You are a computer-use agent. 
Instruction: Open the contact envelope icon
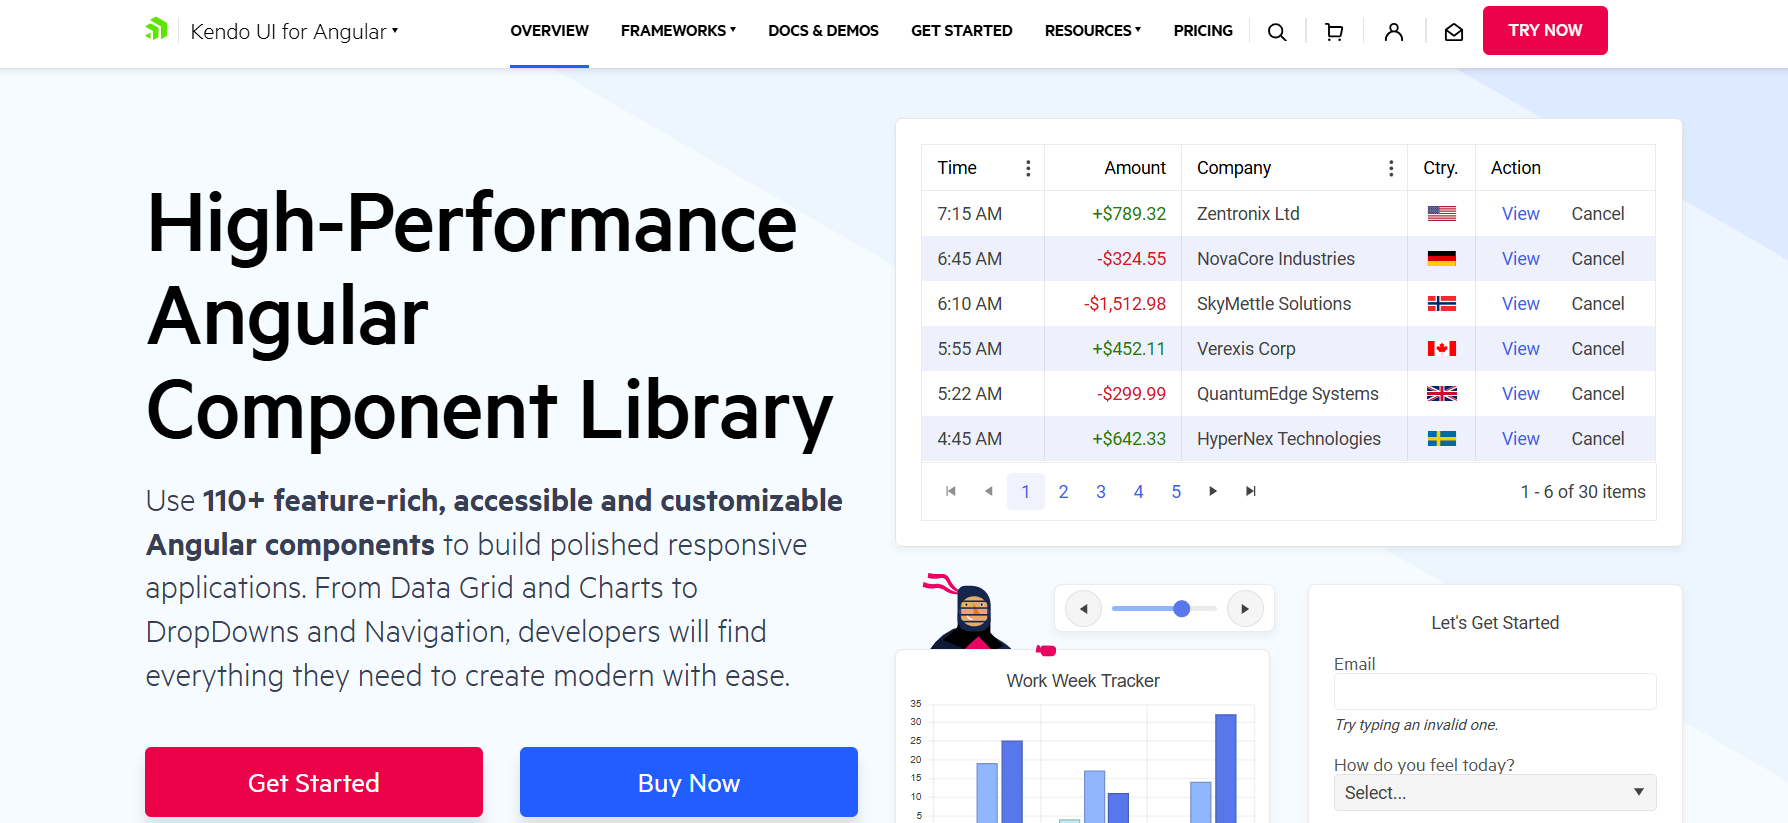tap(1454, 32)
